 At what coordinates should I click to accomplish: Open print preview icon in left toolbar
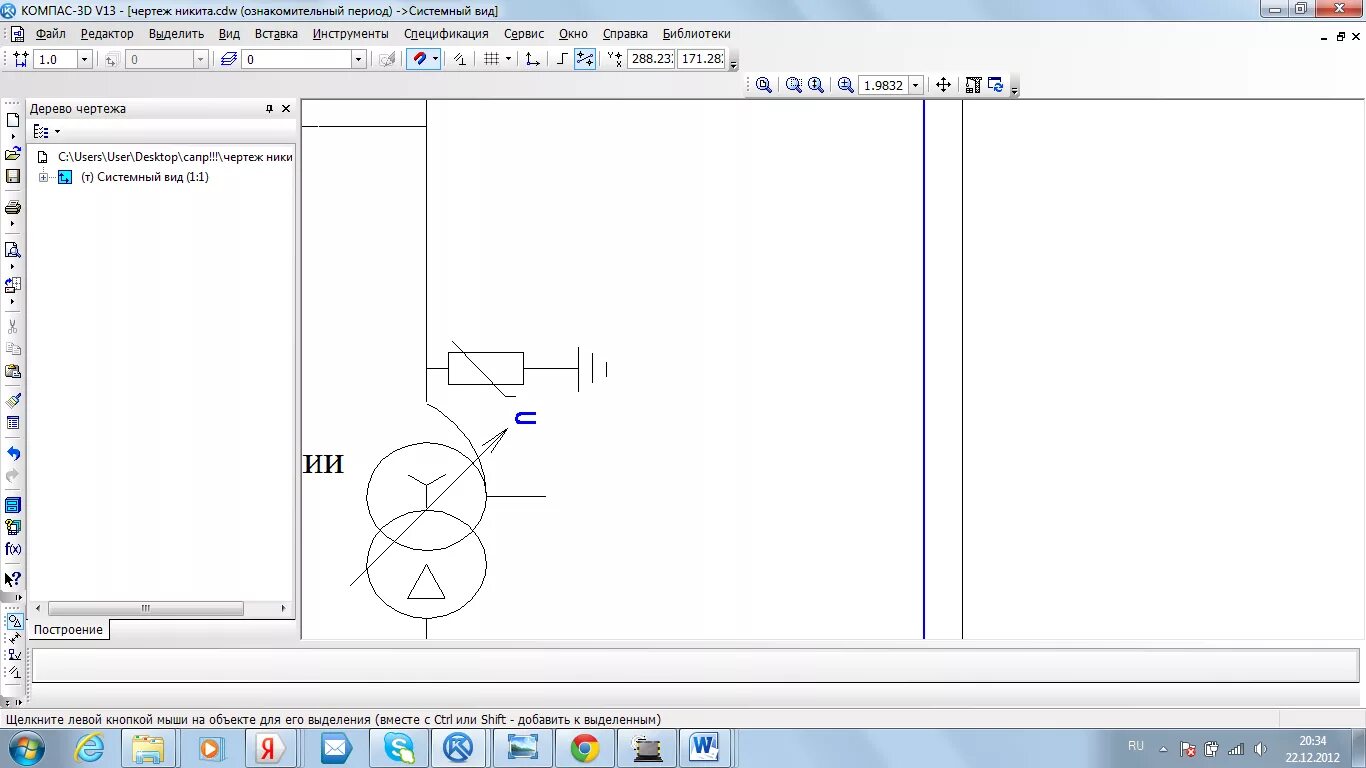[13, 250]
